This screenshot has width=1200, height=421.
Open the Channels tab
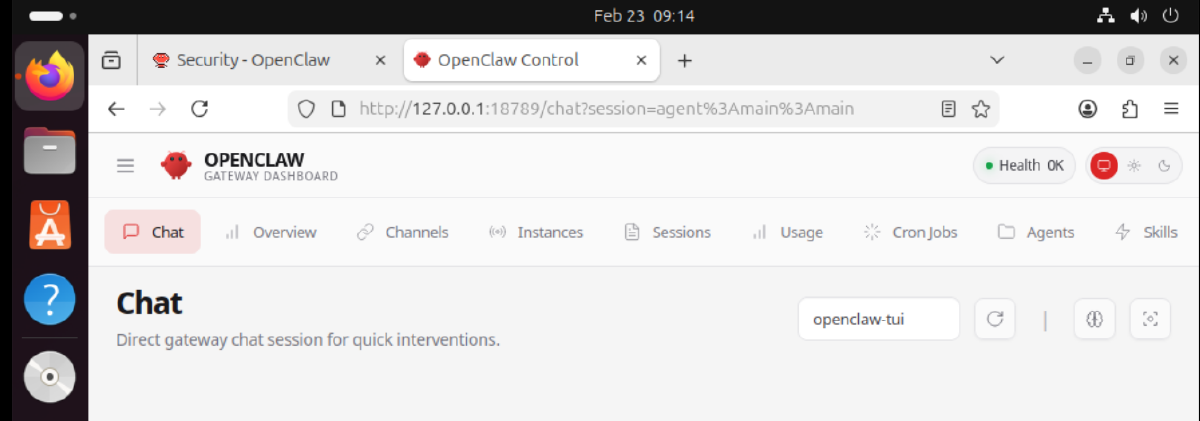pos(403,232)
